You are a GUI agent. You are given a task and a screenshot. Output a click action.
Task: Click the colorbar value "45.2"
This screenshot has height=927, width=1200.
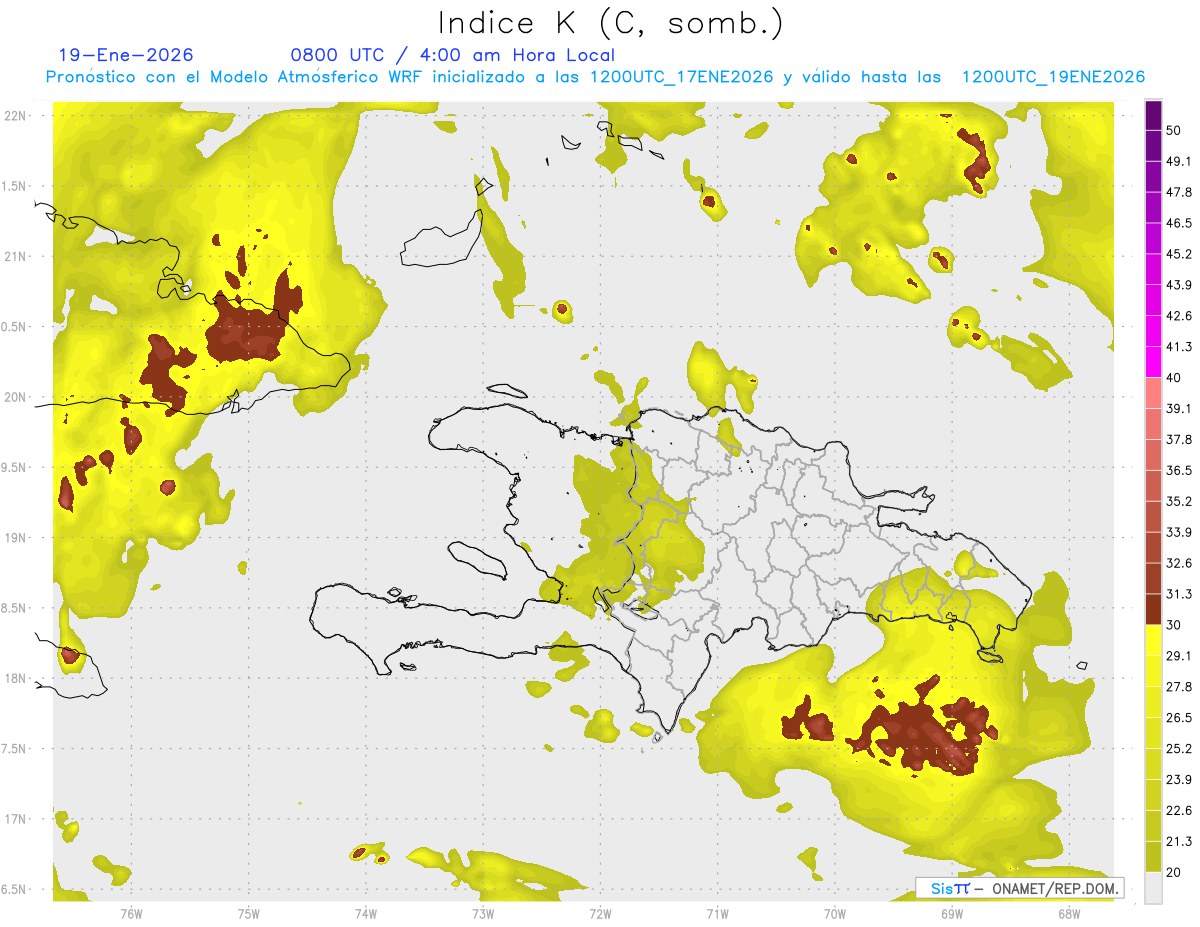coord(1180,254)
